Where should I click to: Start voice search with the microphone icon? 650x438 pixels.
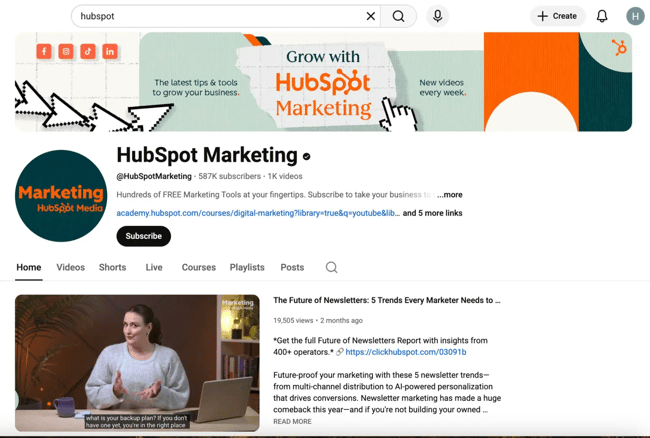click(x=437, y=16)
